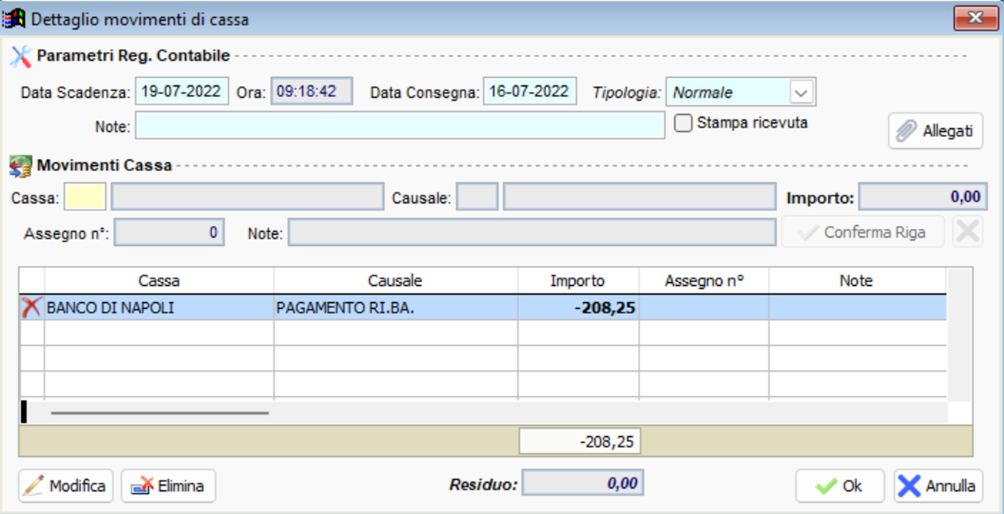This screenshot has height=514, width=1004.
Task: Click the grey X button beside Conferma Riga
Action: [968, 231]
